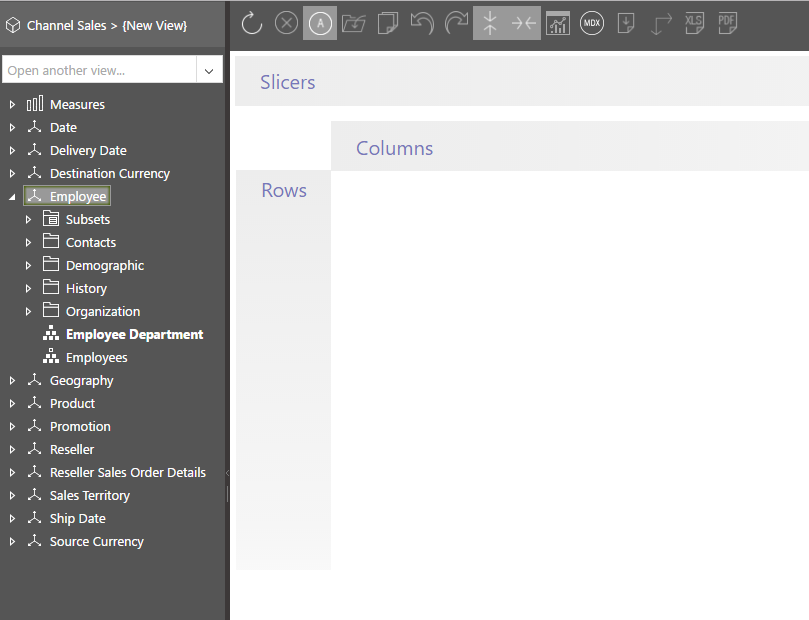Click the 'Open another view...' input field

(99, 70)
